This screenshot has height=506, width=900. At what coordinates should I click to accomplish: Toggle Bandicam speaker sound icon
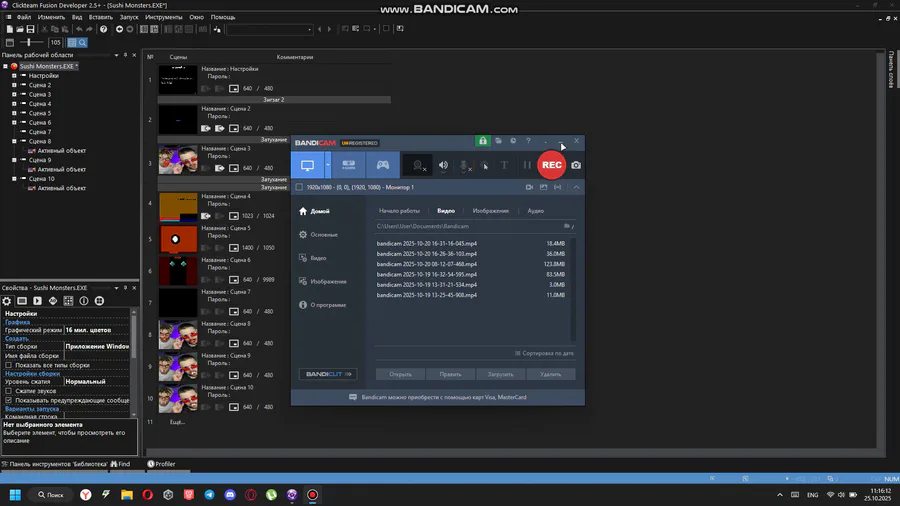pyautogui.click(x=443, y=166)
